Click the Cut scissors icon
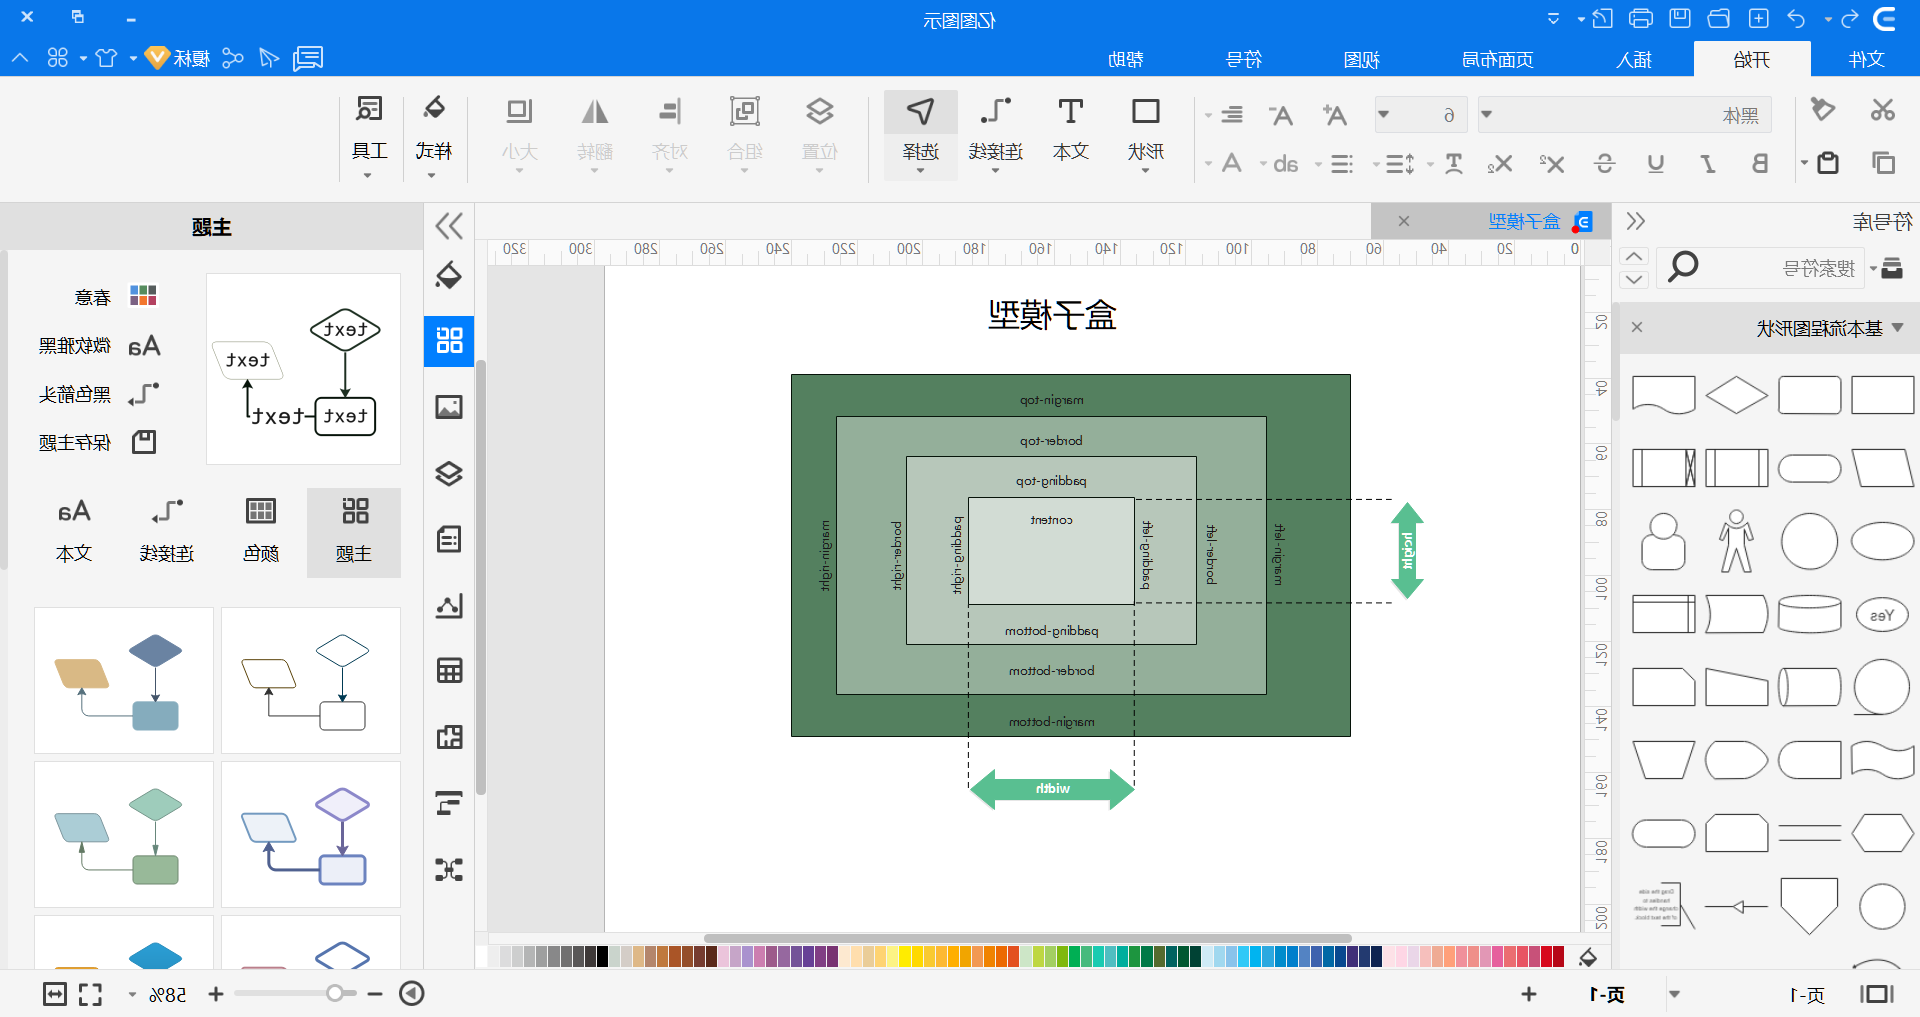1920x1017 pixels. [x=1883, y=110]
